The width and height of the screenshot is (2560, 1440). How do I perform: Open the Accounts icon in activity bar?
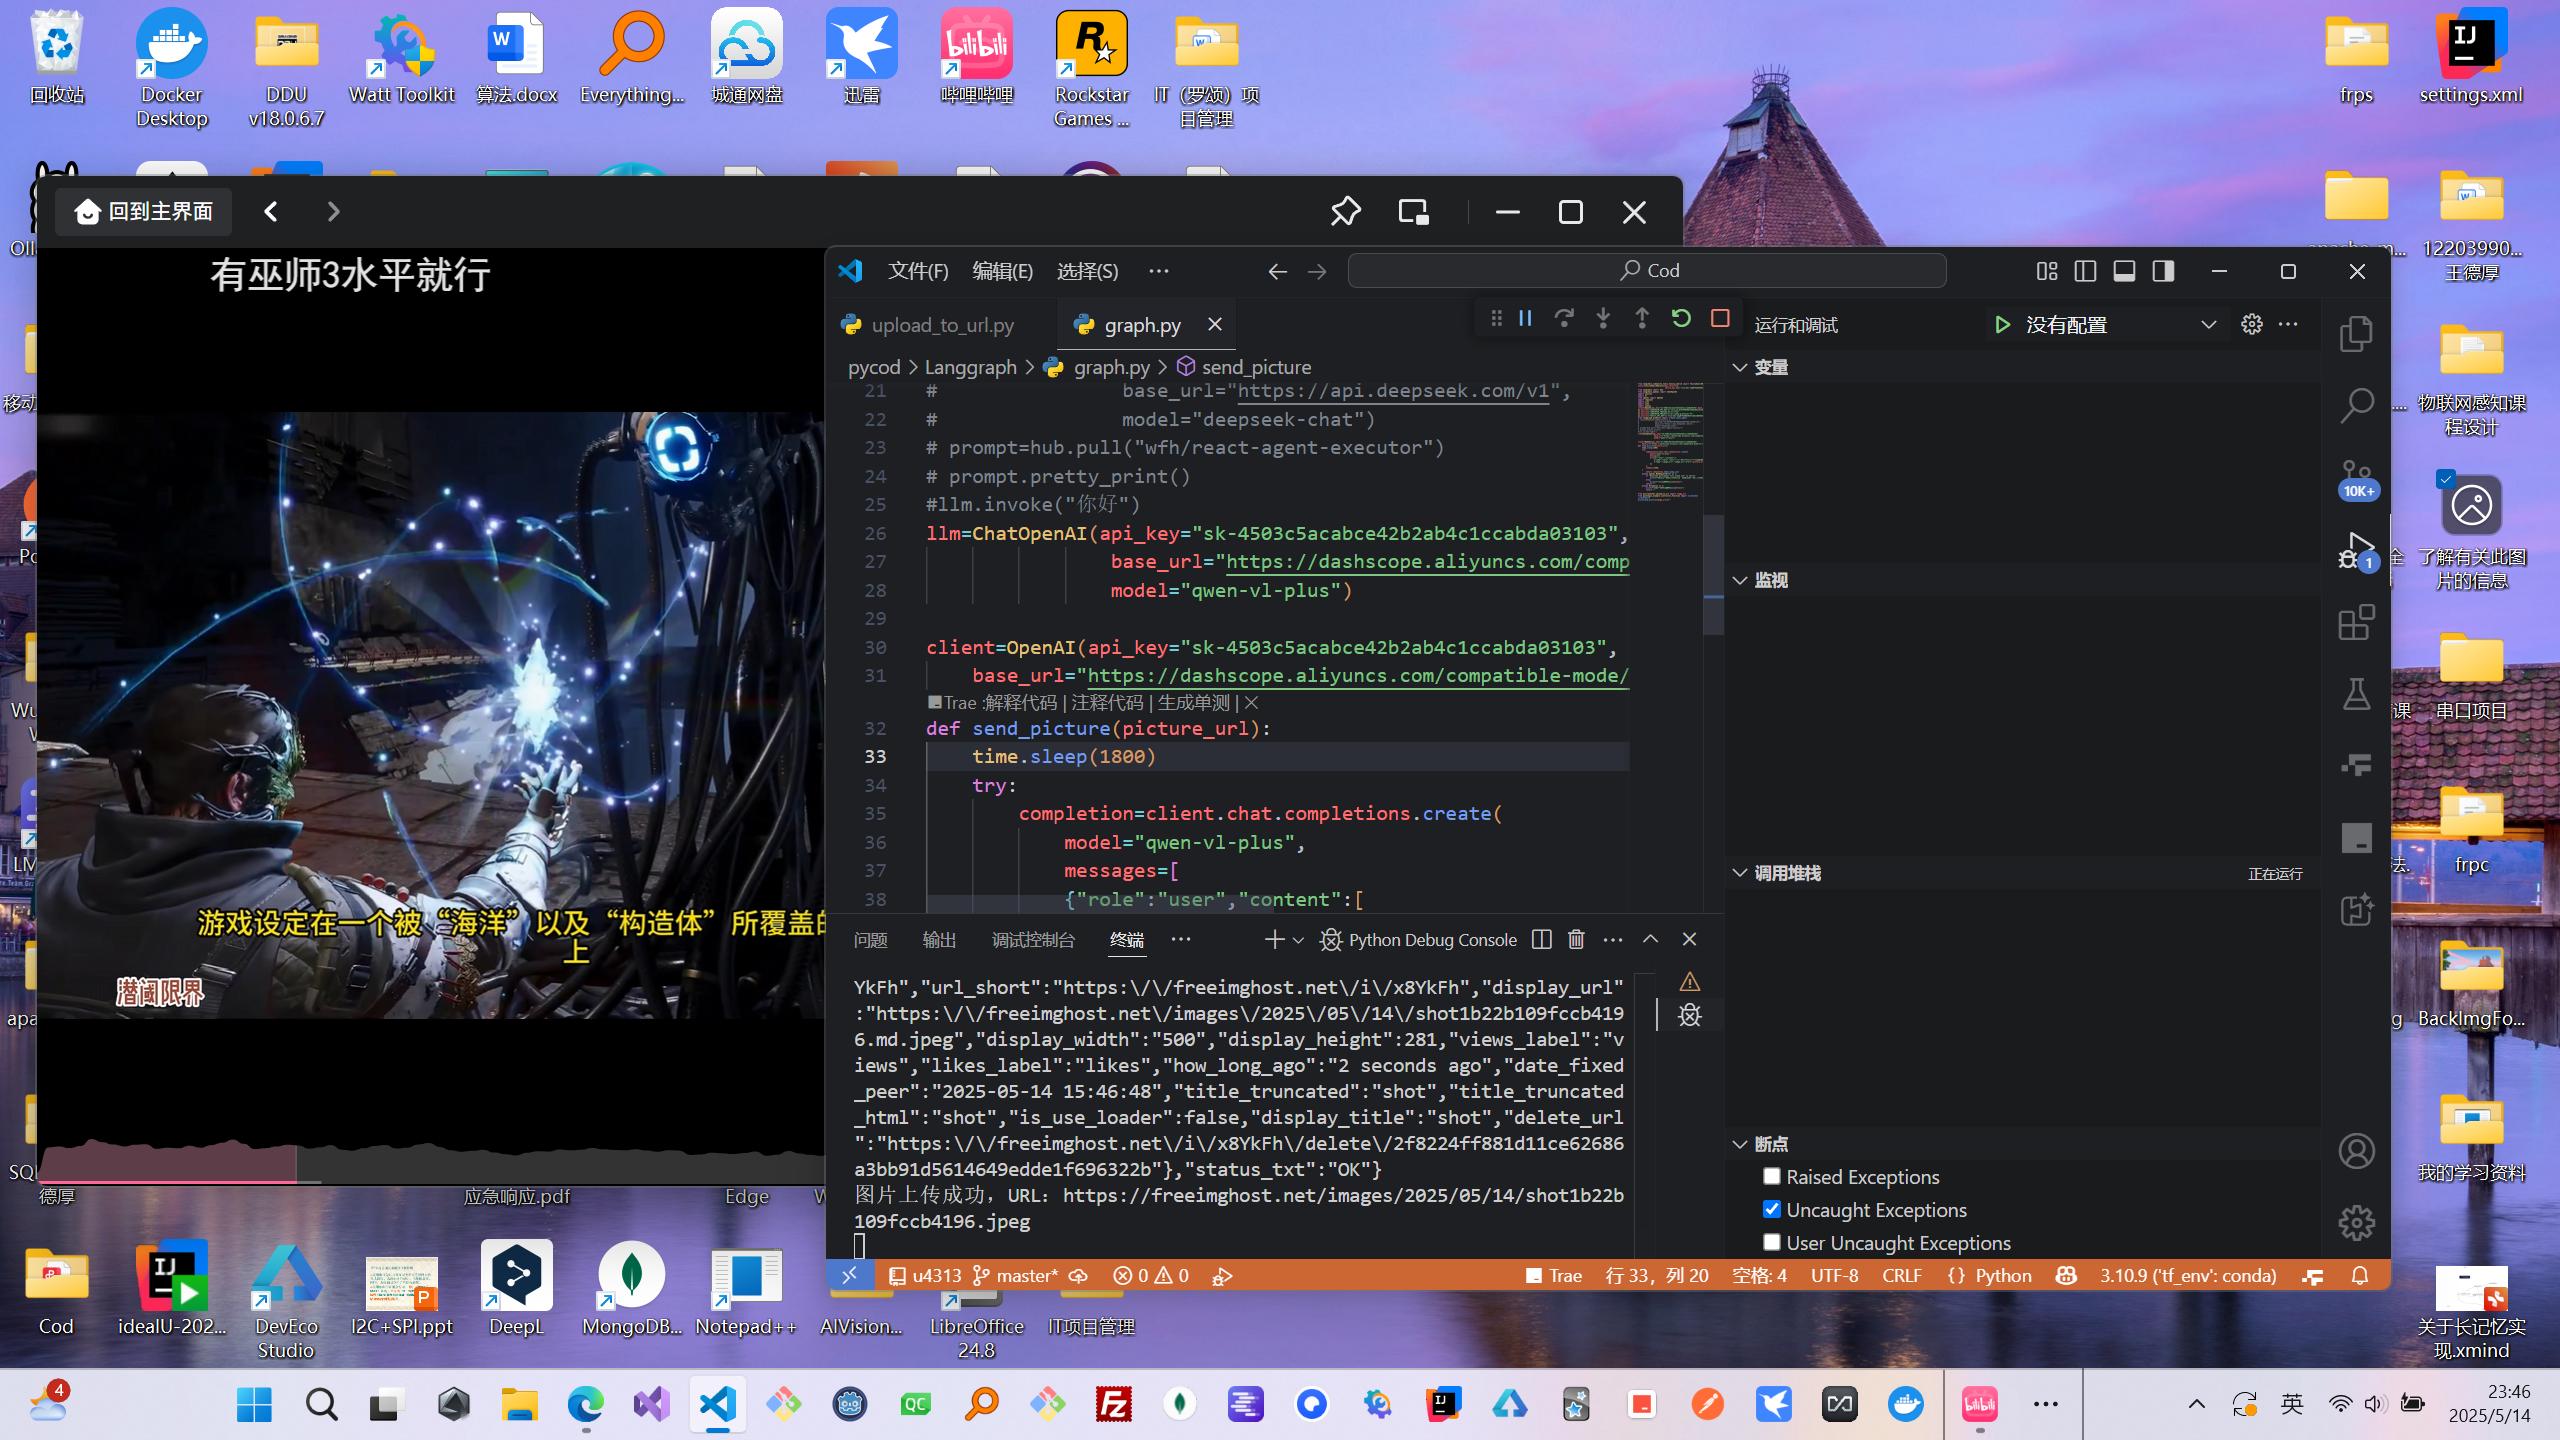tap(2356, 1151)
